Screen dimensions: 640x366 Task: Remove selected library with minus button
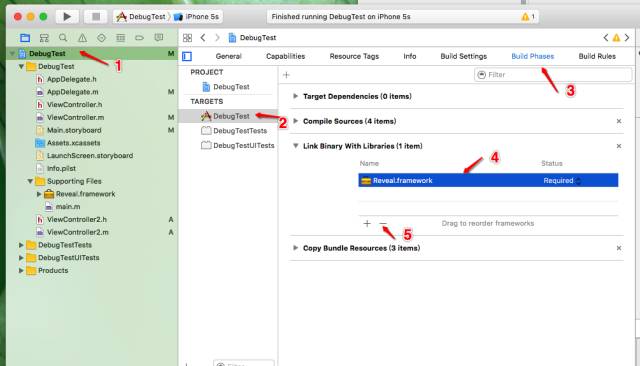pos(383,224)
